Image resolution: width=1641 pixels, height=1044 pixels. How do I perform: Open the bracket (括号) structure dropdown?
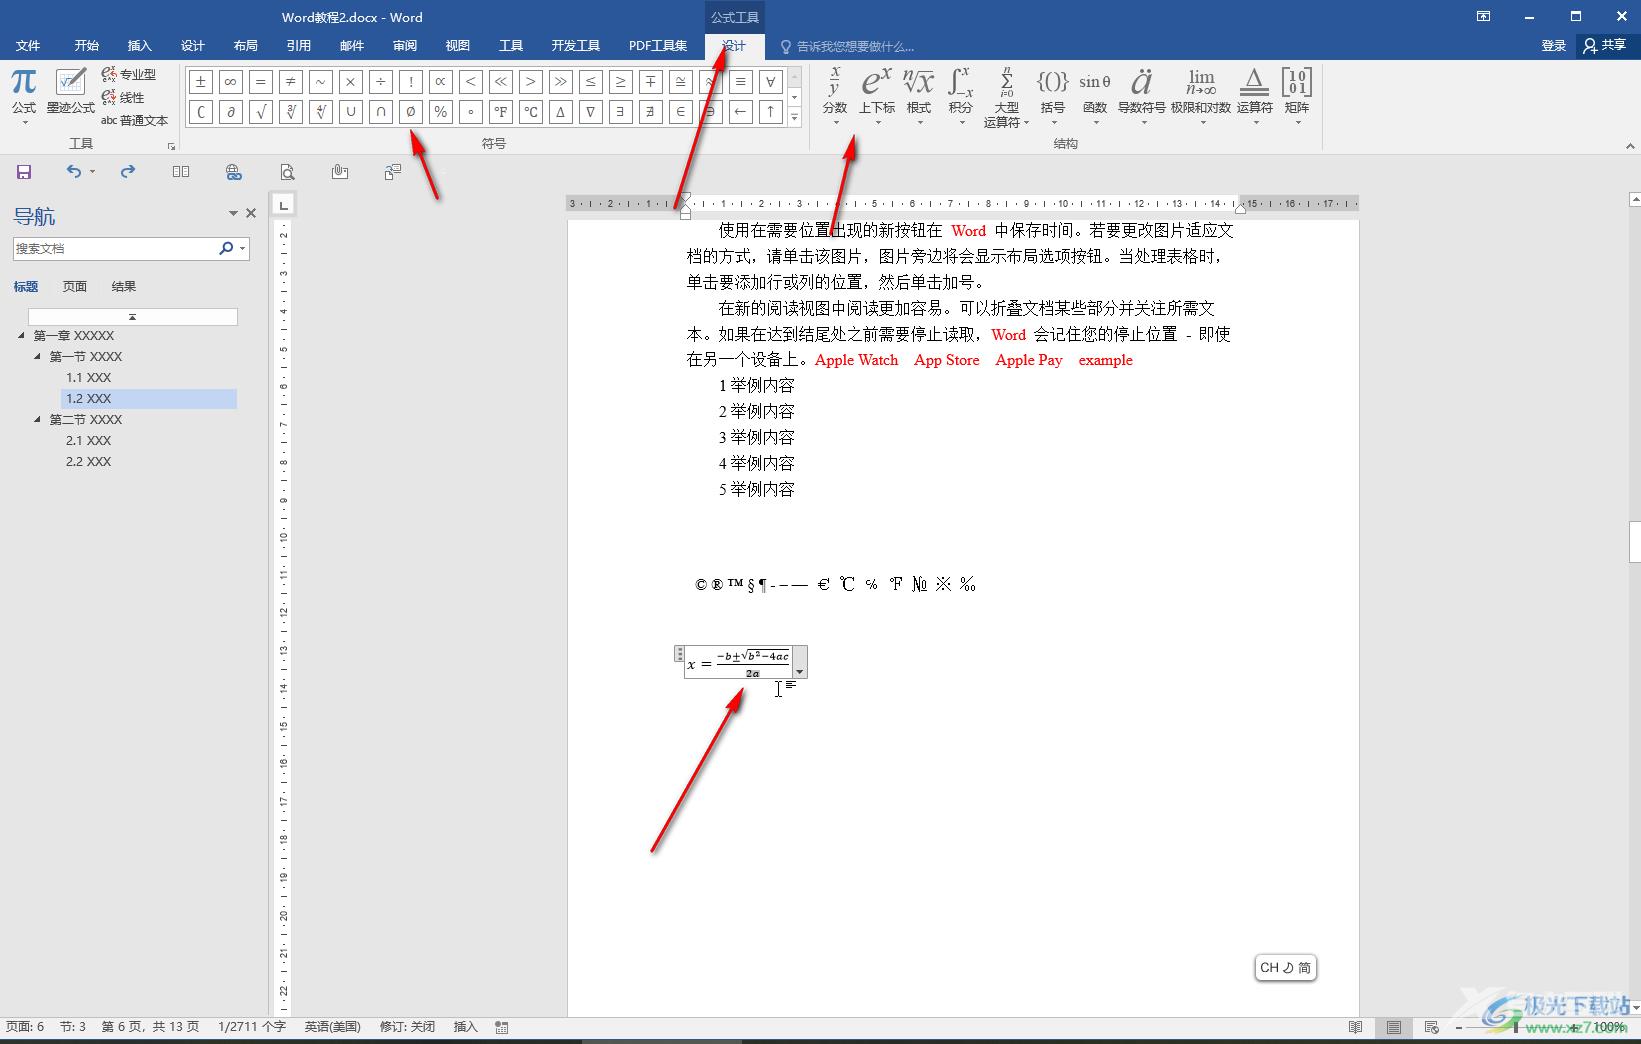tap(1052, 97)
